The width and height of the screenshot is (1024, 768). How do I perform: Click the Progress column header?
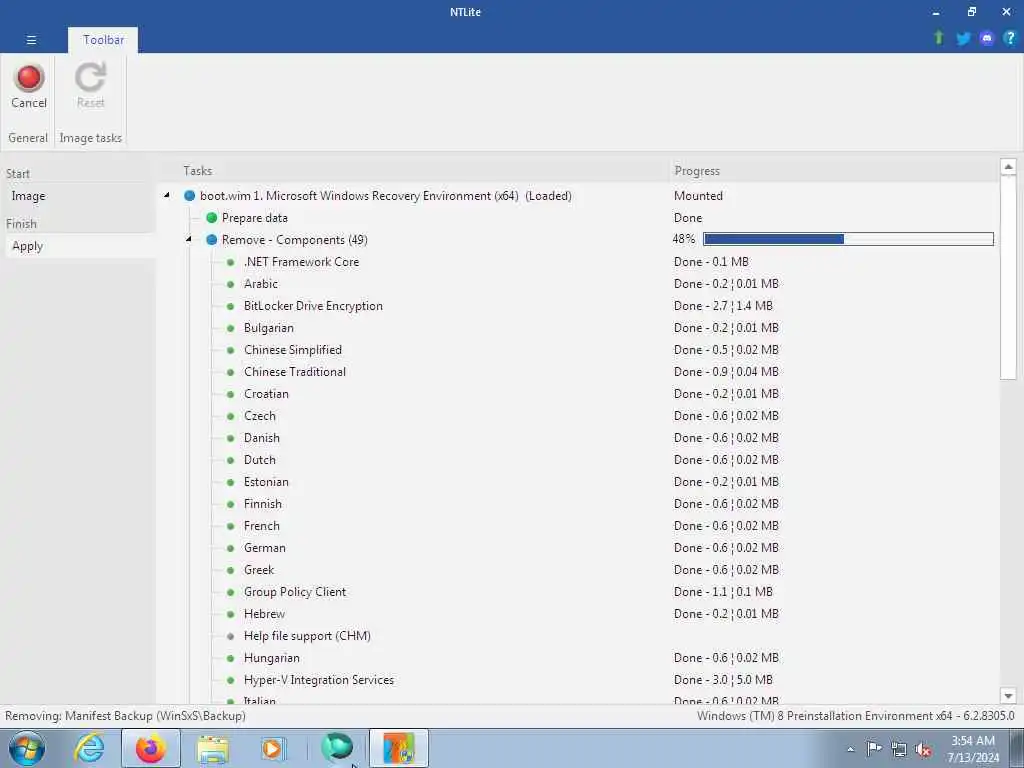pyautogui.click(x=697, y=171)
